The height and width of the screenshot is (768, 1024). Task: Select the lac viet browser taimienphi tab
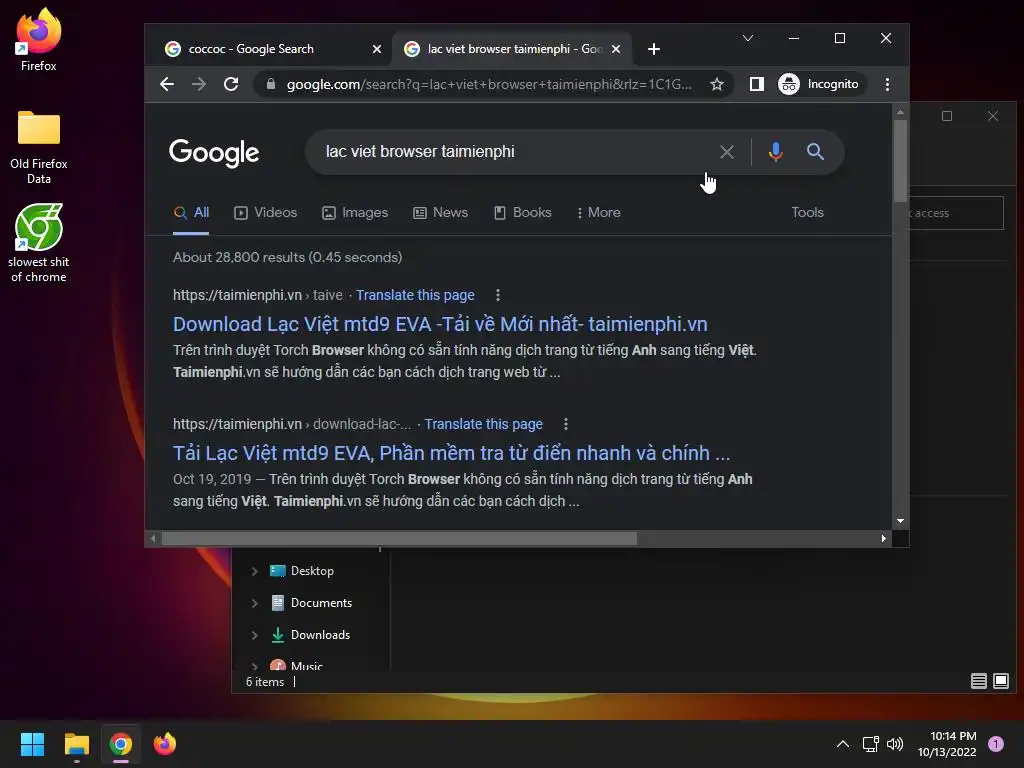[511, 49]
